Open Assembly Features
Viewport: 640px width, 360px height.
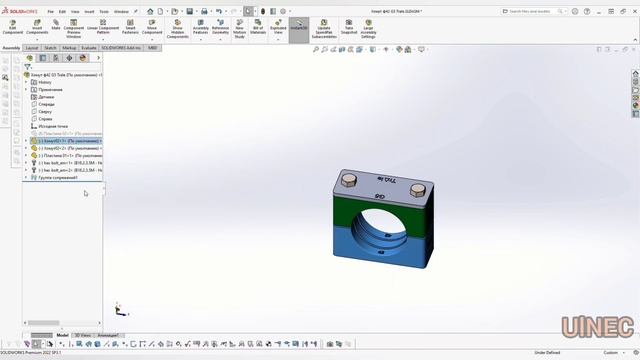201,27
